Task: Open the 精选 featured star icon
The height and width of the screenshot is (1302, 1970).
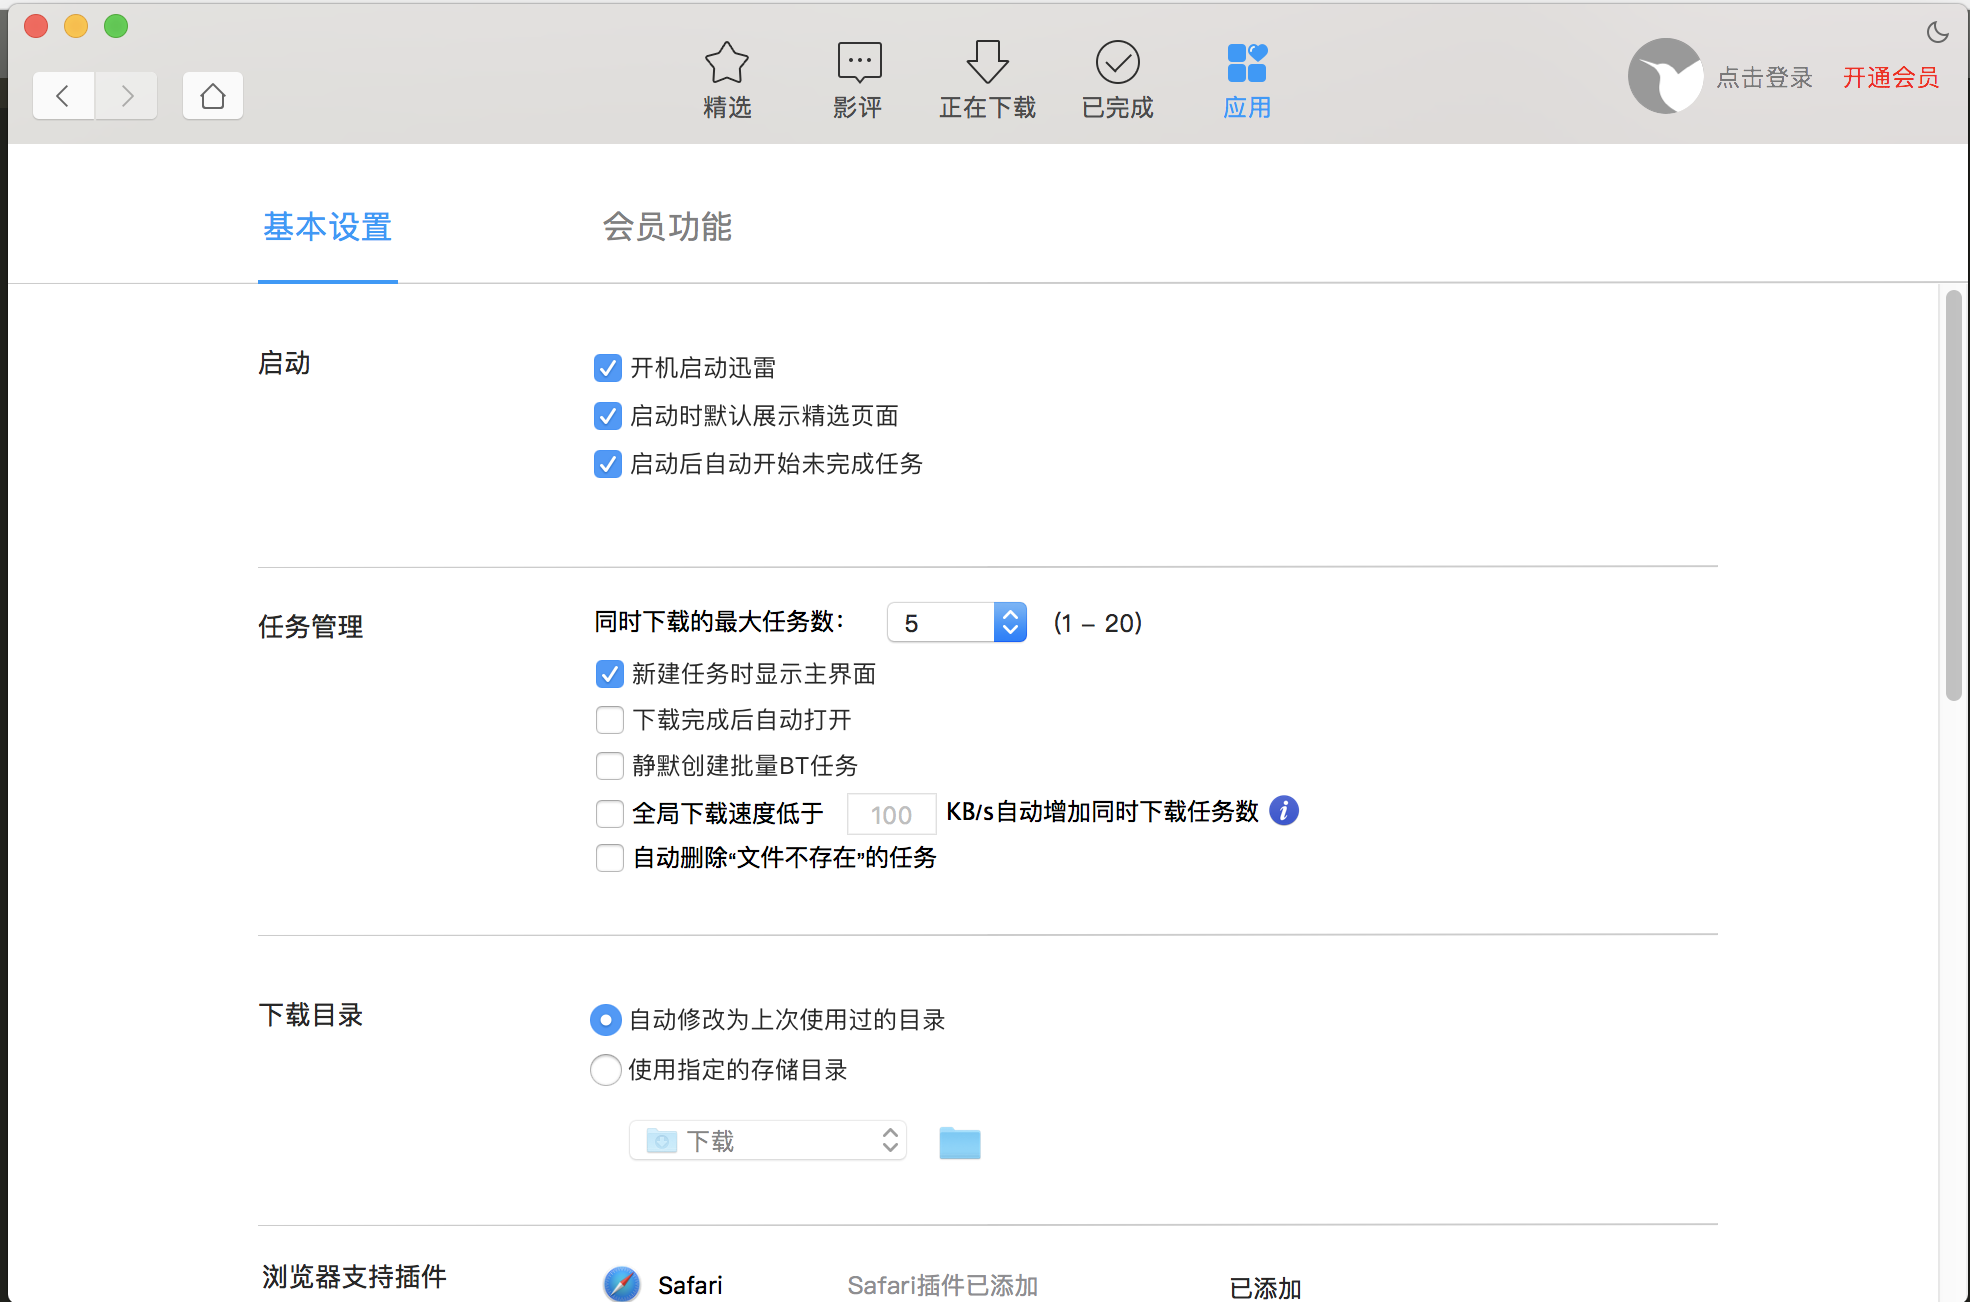Action: coord(727,63)
